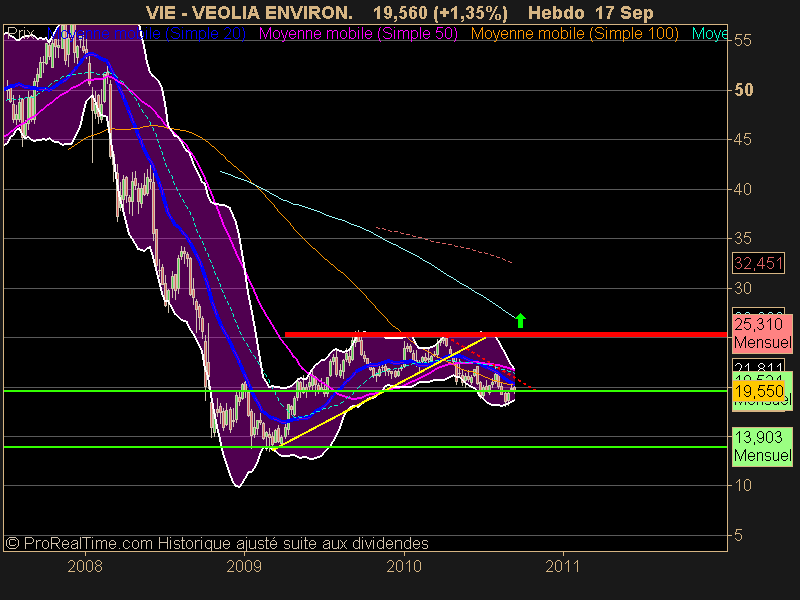
Task: Click the 50 price axis label
Action: point(743,90)
